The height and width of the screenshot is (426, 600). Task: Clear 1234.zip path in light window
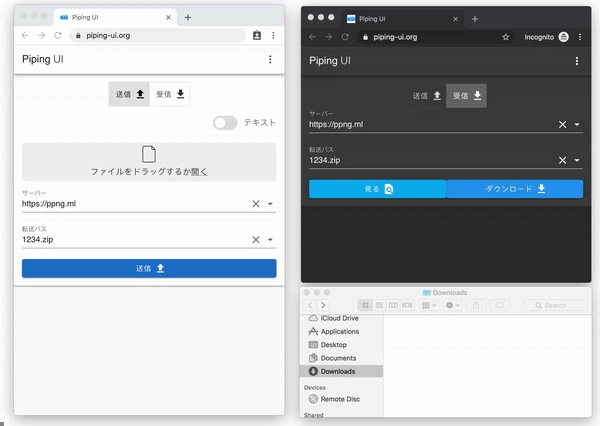click(x=256, y=240)
